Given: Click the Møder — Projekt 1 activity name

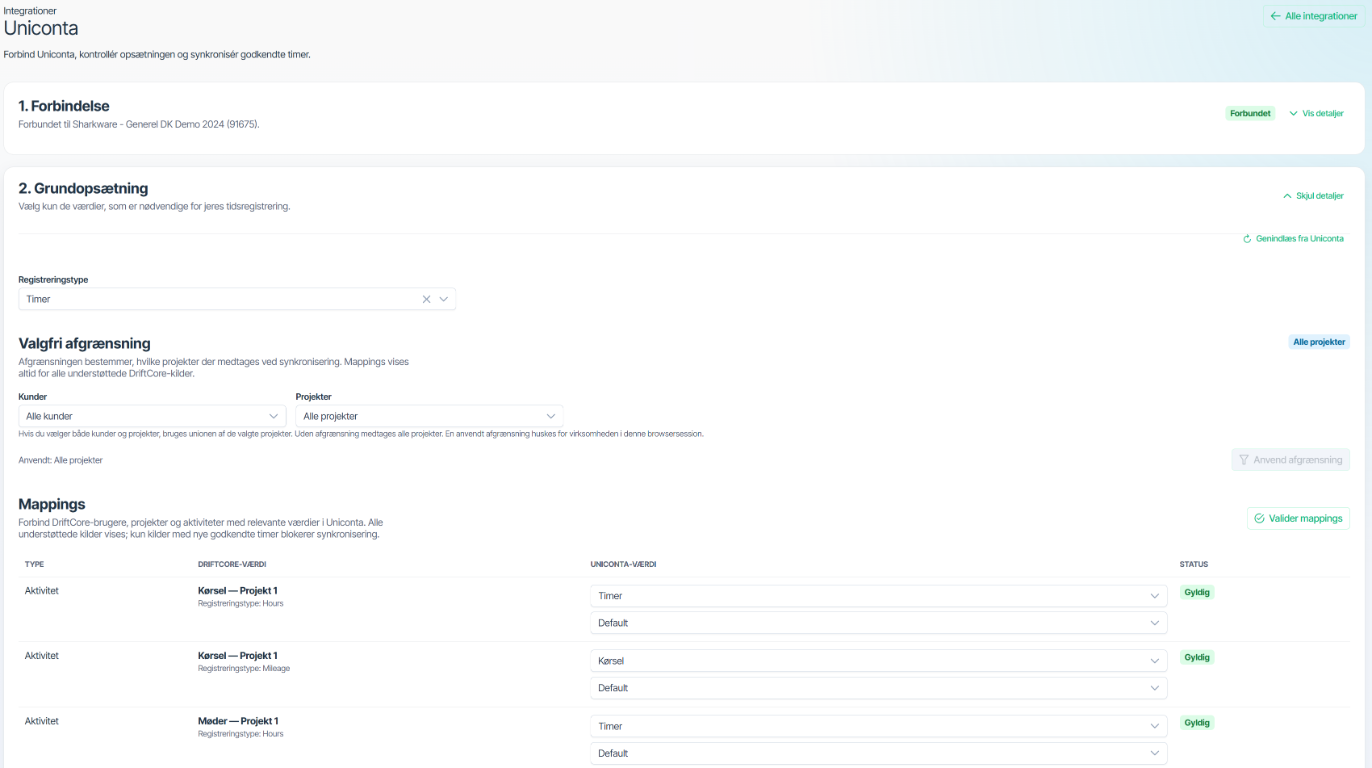Looking at the screenshot, I should coord(238,721).
